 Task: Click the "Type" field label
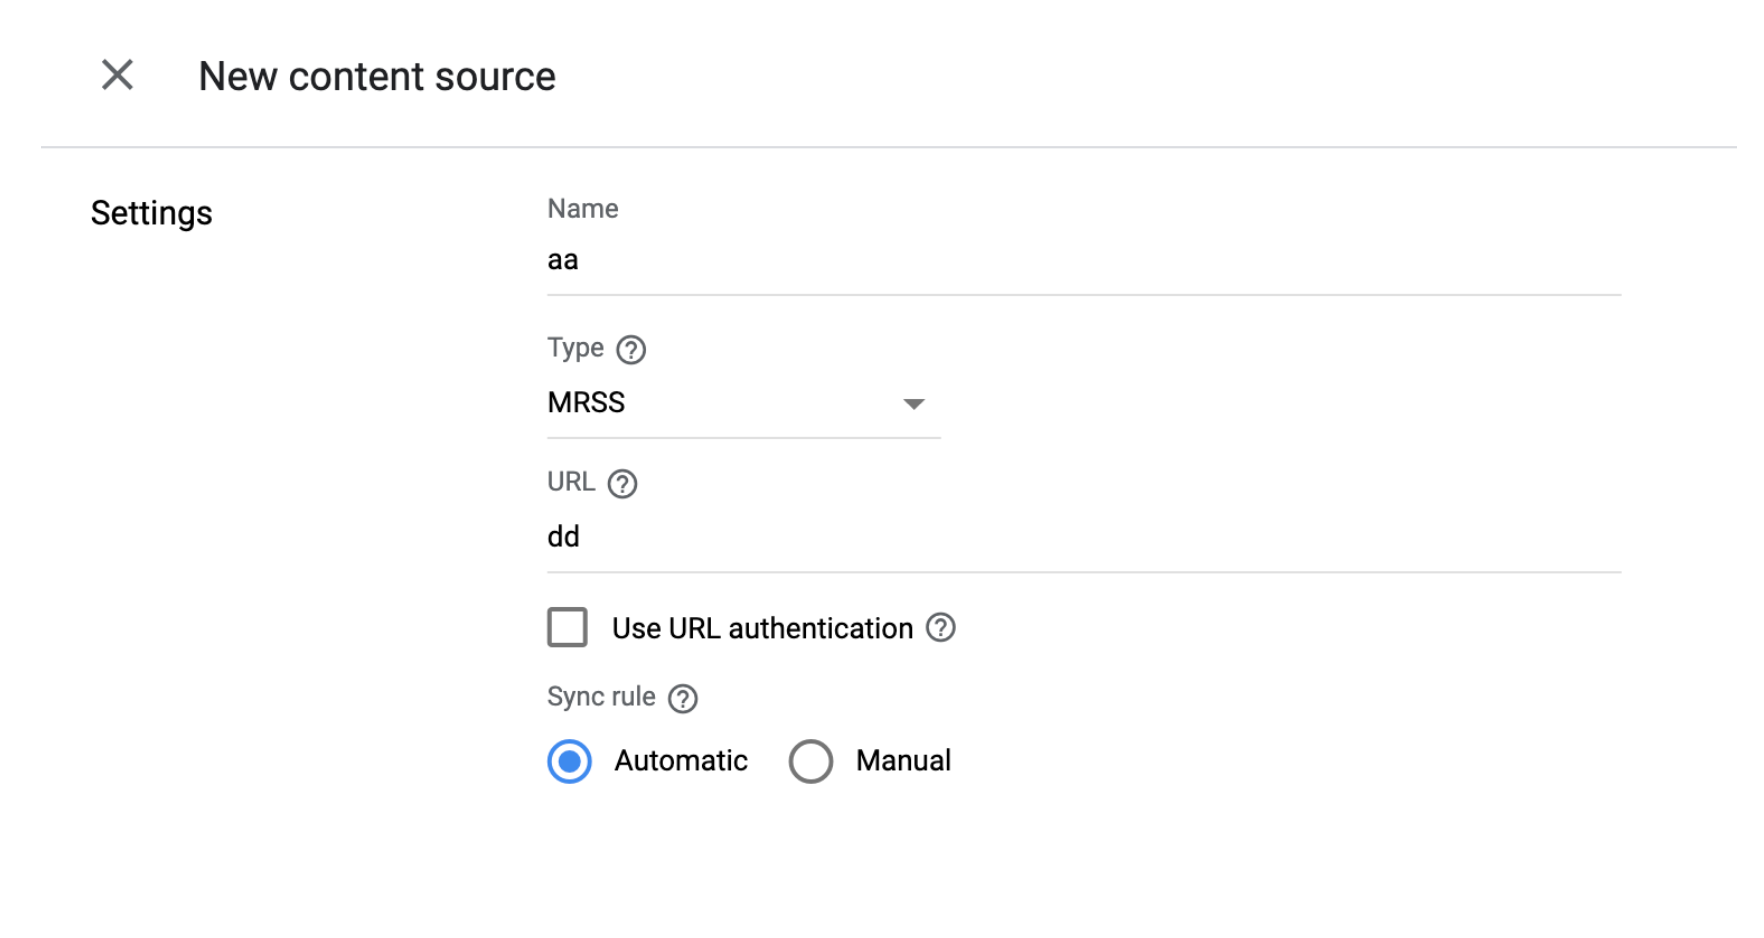(x=575, y=348)
